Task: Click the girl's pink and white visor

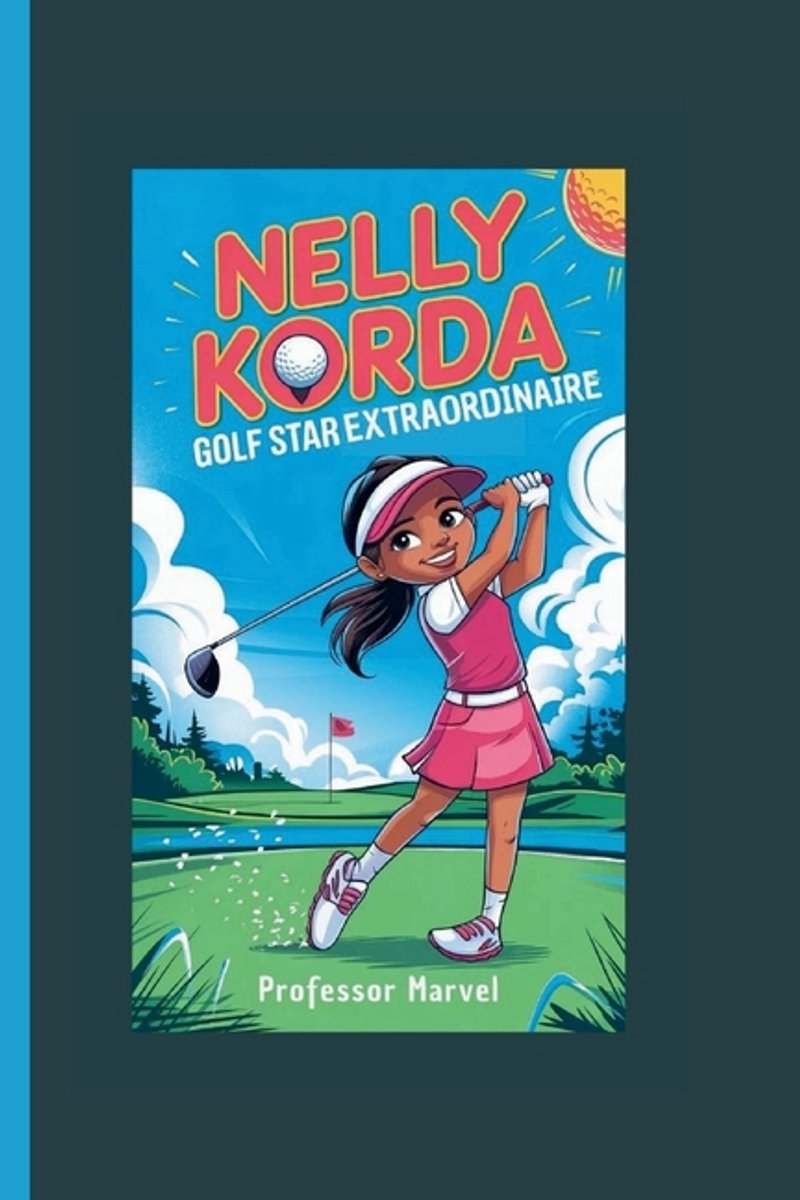Action: tap(414, 499)
